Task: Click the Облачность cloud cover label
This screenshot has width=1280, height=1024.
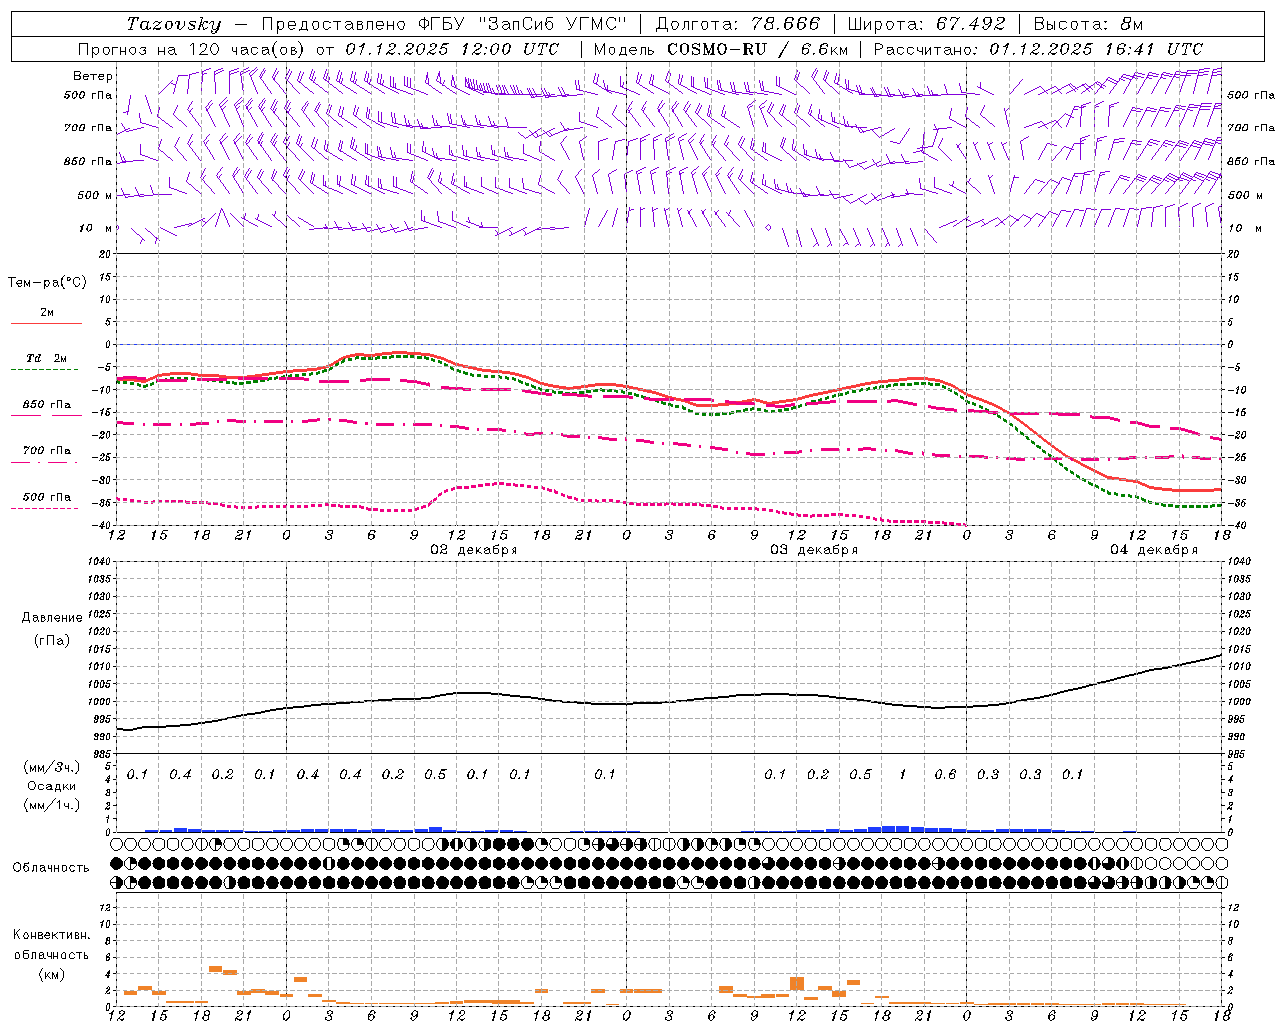Action: coord(51,868)
